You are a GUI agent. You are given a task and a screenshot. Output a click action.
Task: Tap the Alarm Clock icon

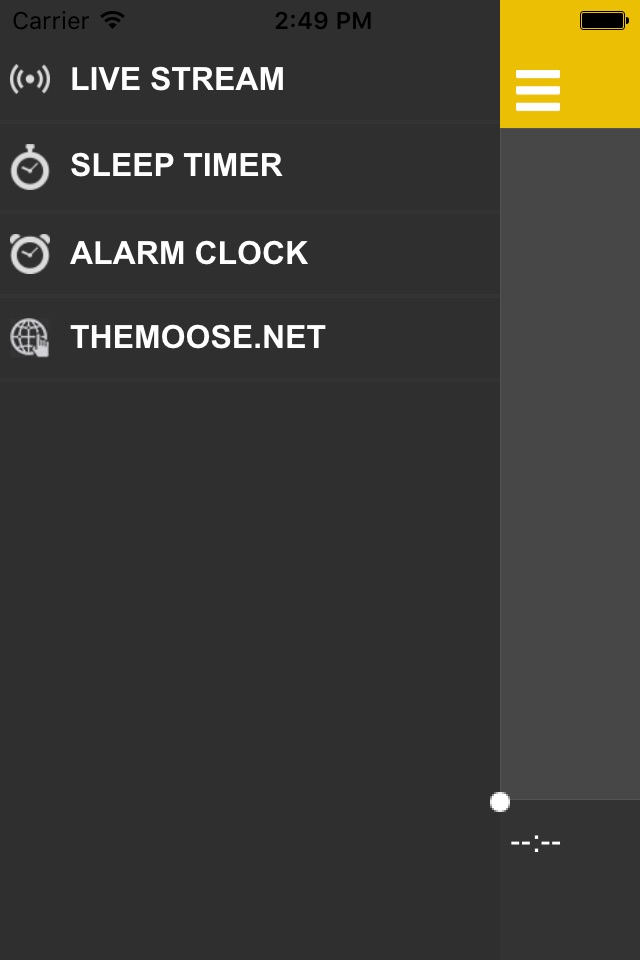(x=30, y=252)
